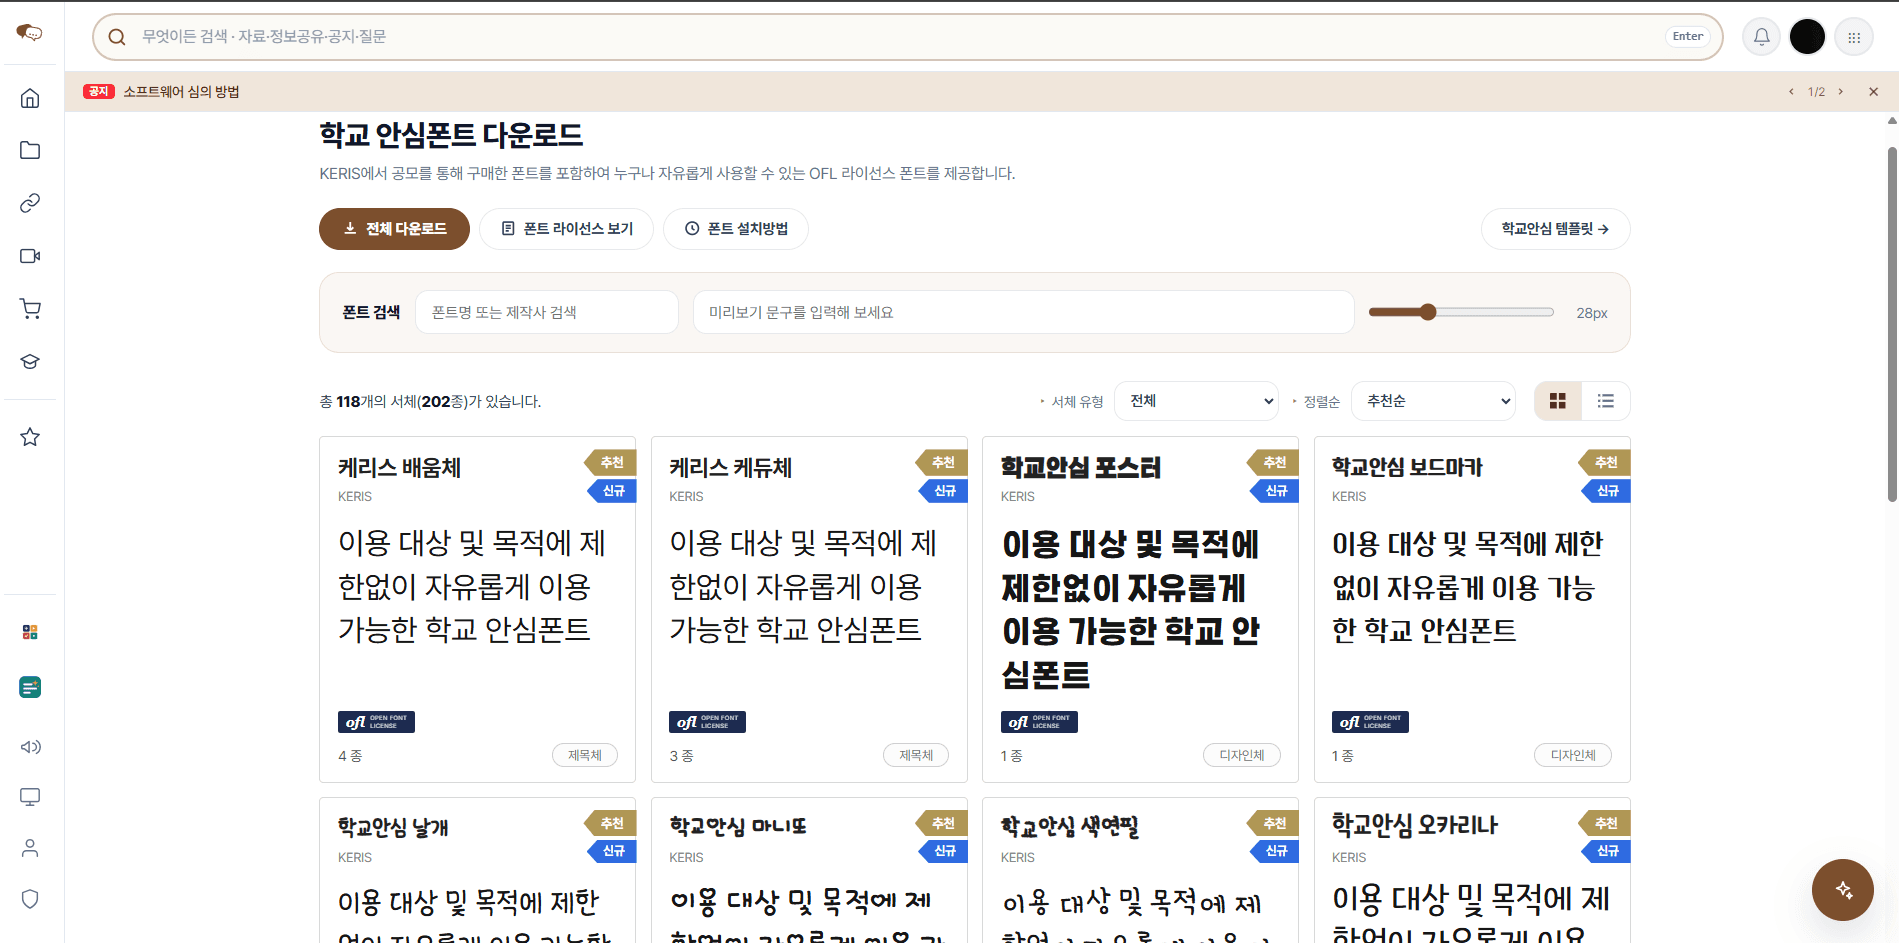Open the user profile icon in sidebar

pos(30,848)
